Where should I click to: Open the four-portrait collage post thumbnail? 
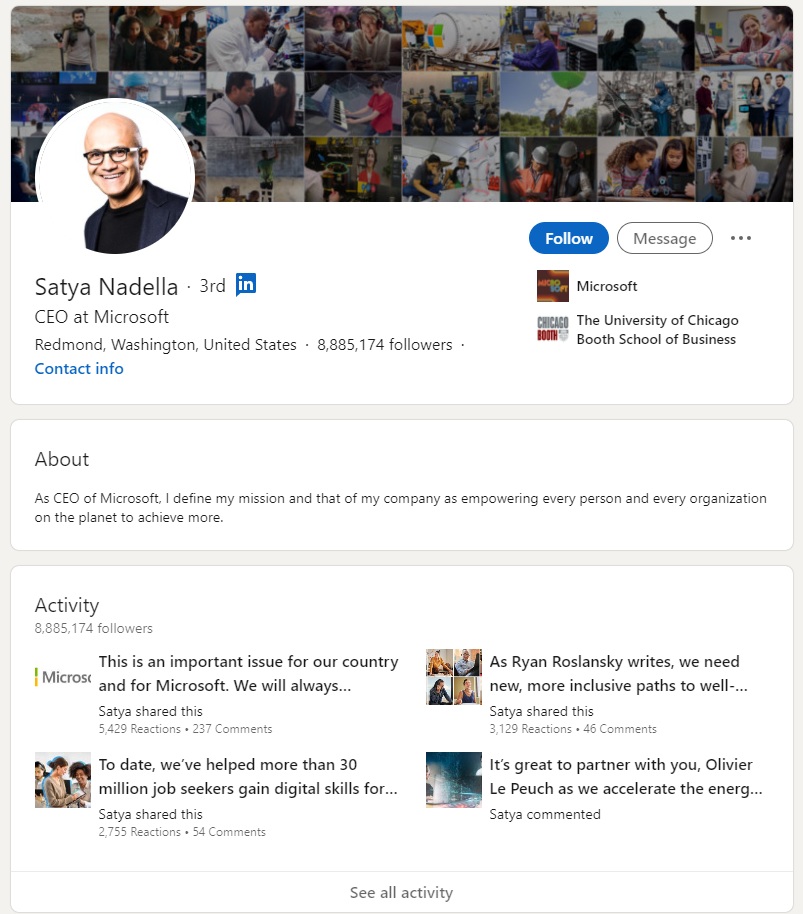point(454,677)
